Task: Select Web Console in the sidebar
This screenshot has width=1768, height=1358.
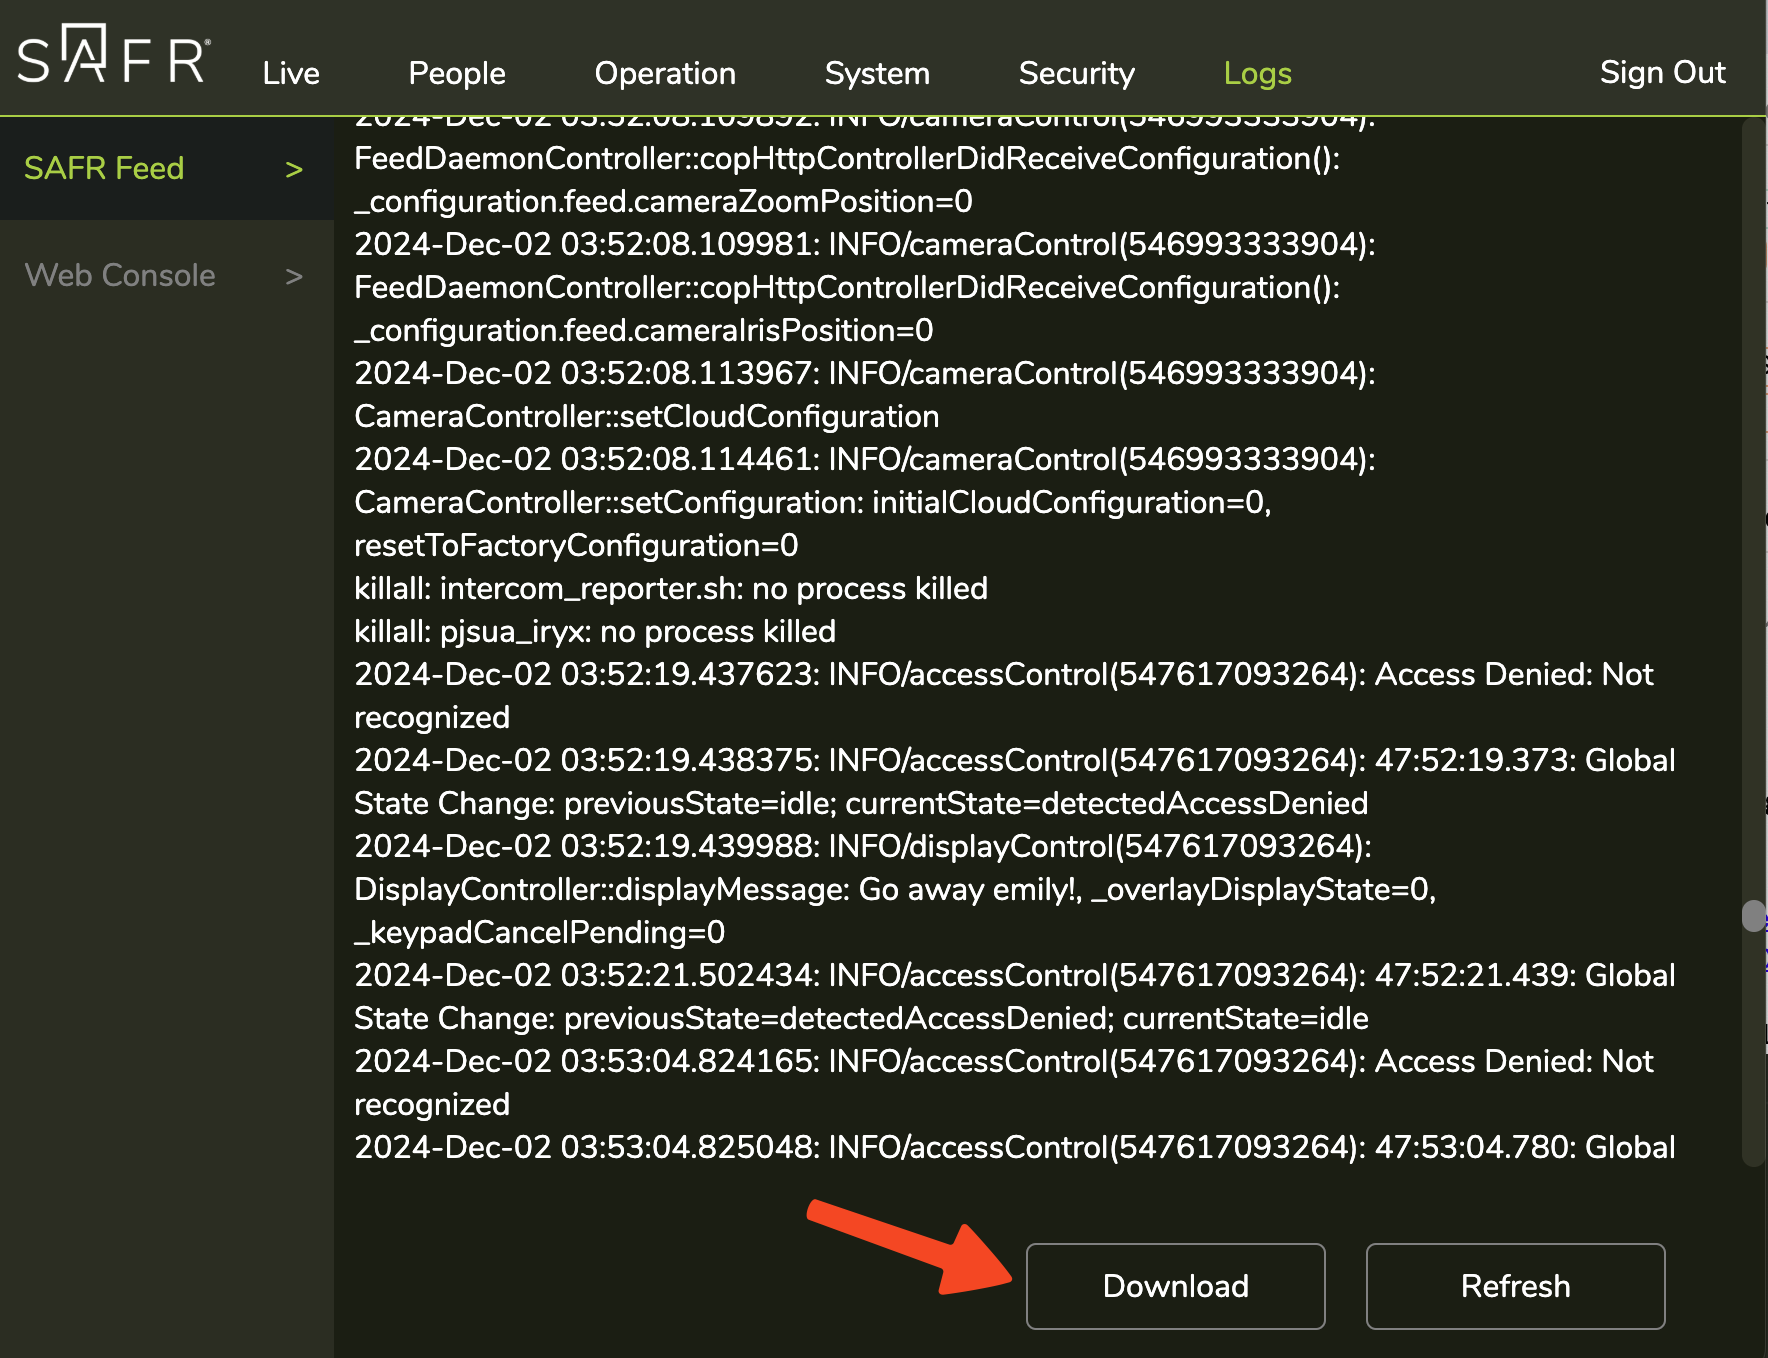Action: tap(120, 275)
